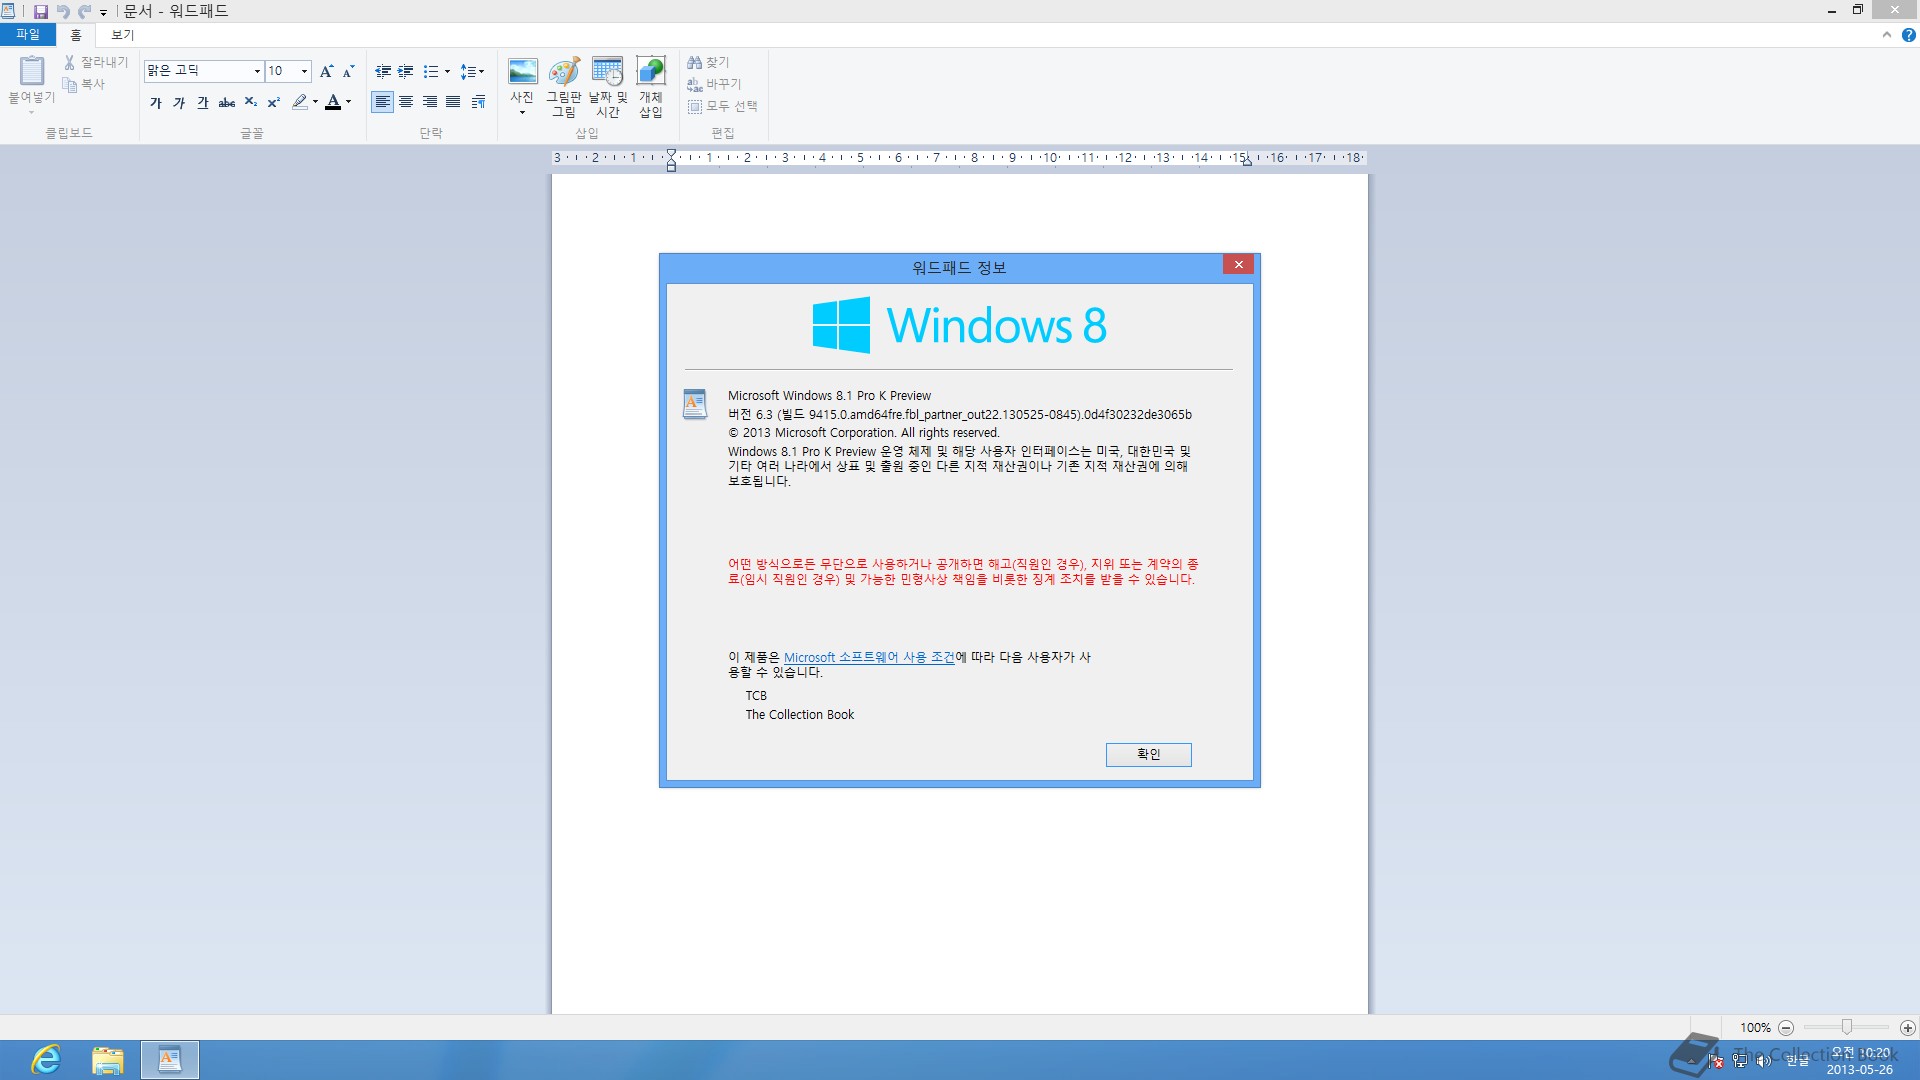Click the zoom out minus button

tap(1786, 1027)
